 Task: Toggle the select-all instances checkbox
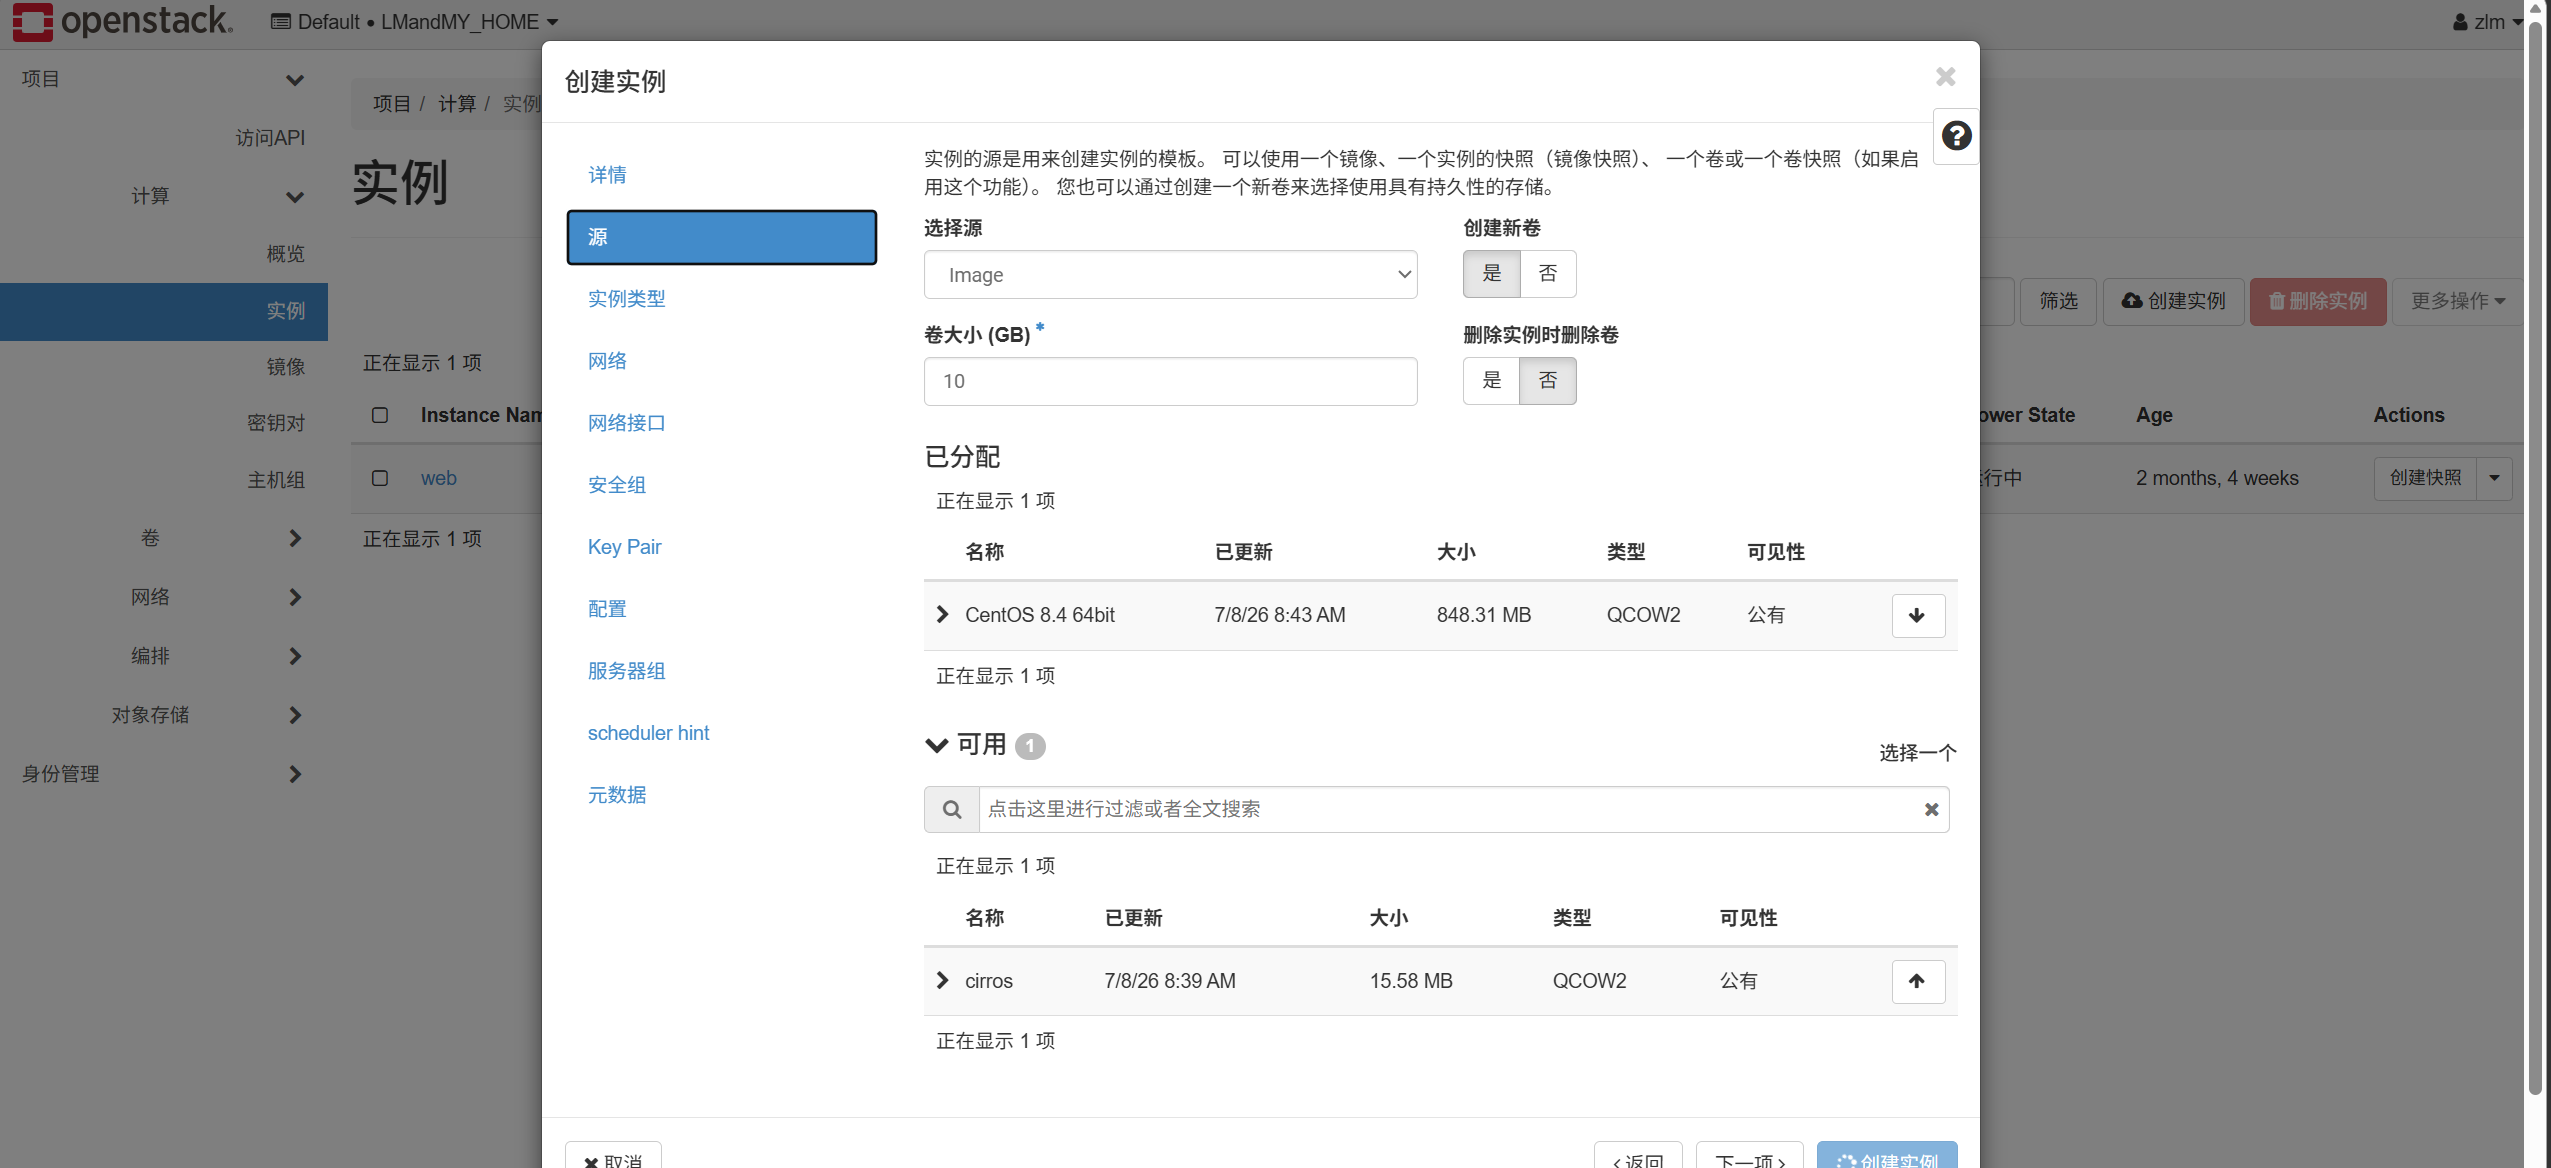[380, 415]
